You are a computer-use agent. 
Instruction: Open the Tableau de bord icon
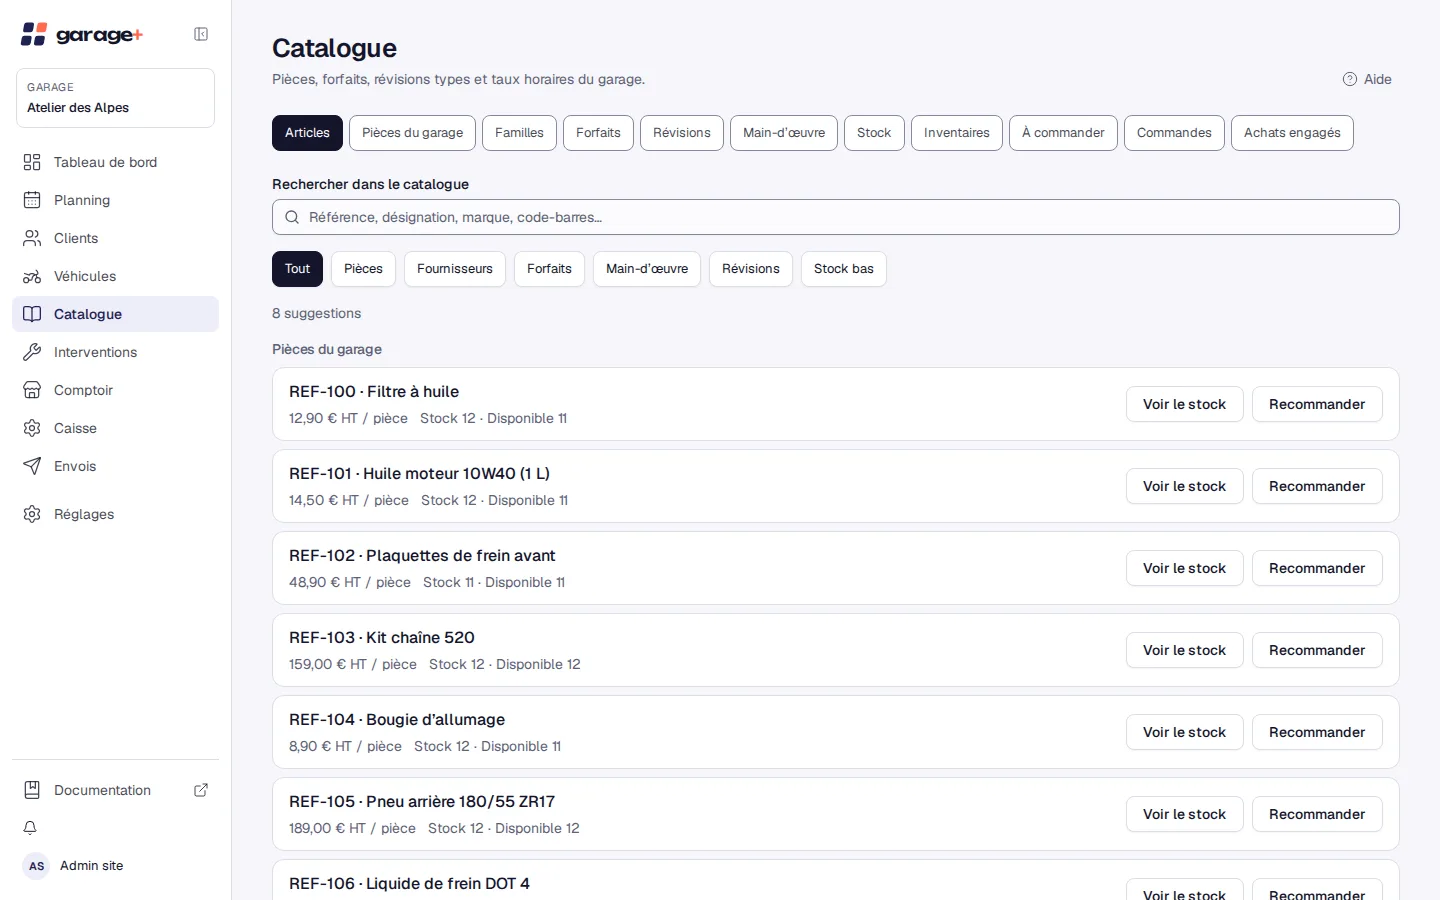[32, 162]
